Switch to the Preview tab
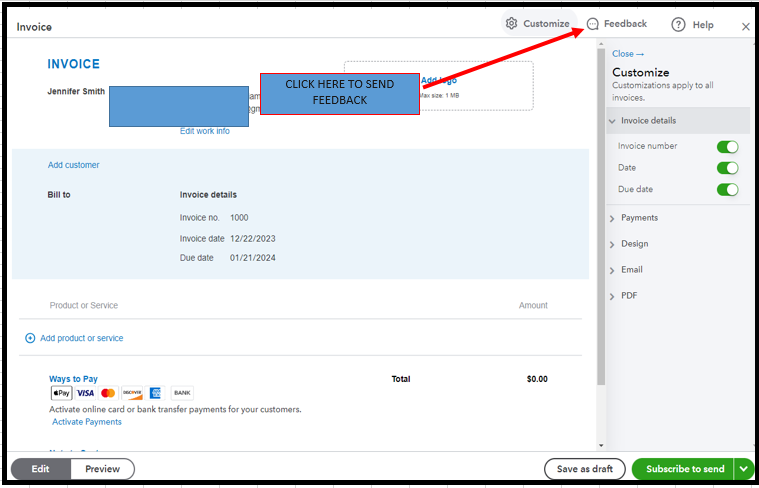 point(103,469)
